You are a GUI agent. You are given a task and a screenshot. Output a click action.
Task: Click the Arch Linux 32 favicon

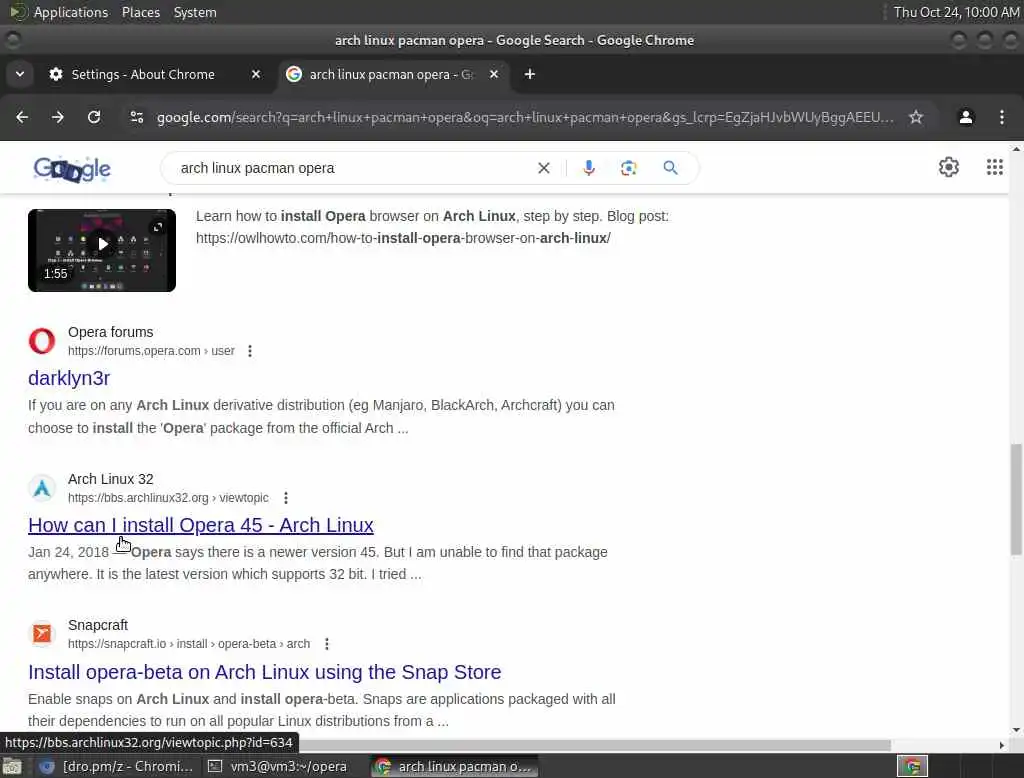coord(42,488)
